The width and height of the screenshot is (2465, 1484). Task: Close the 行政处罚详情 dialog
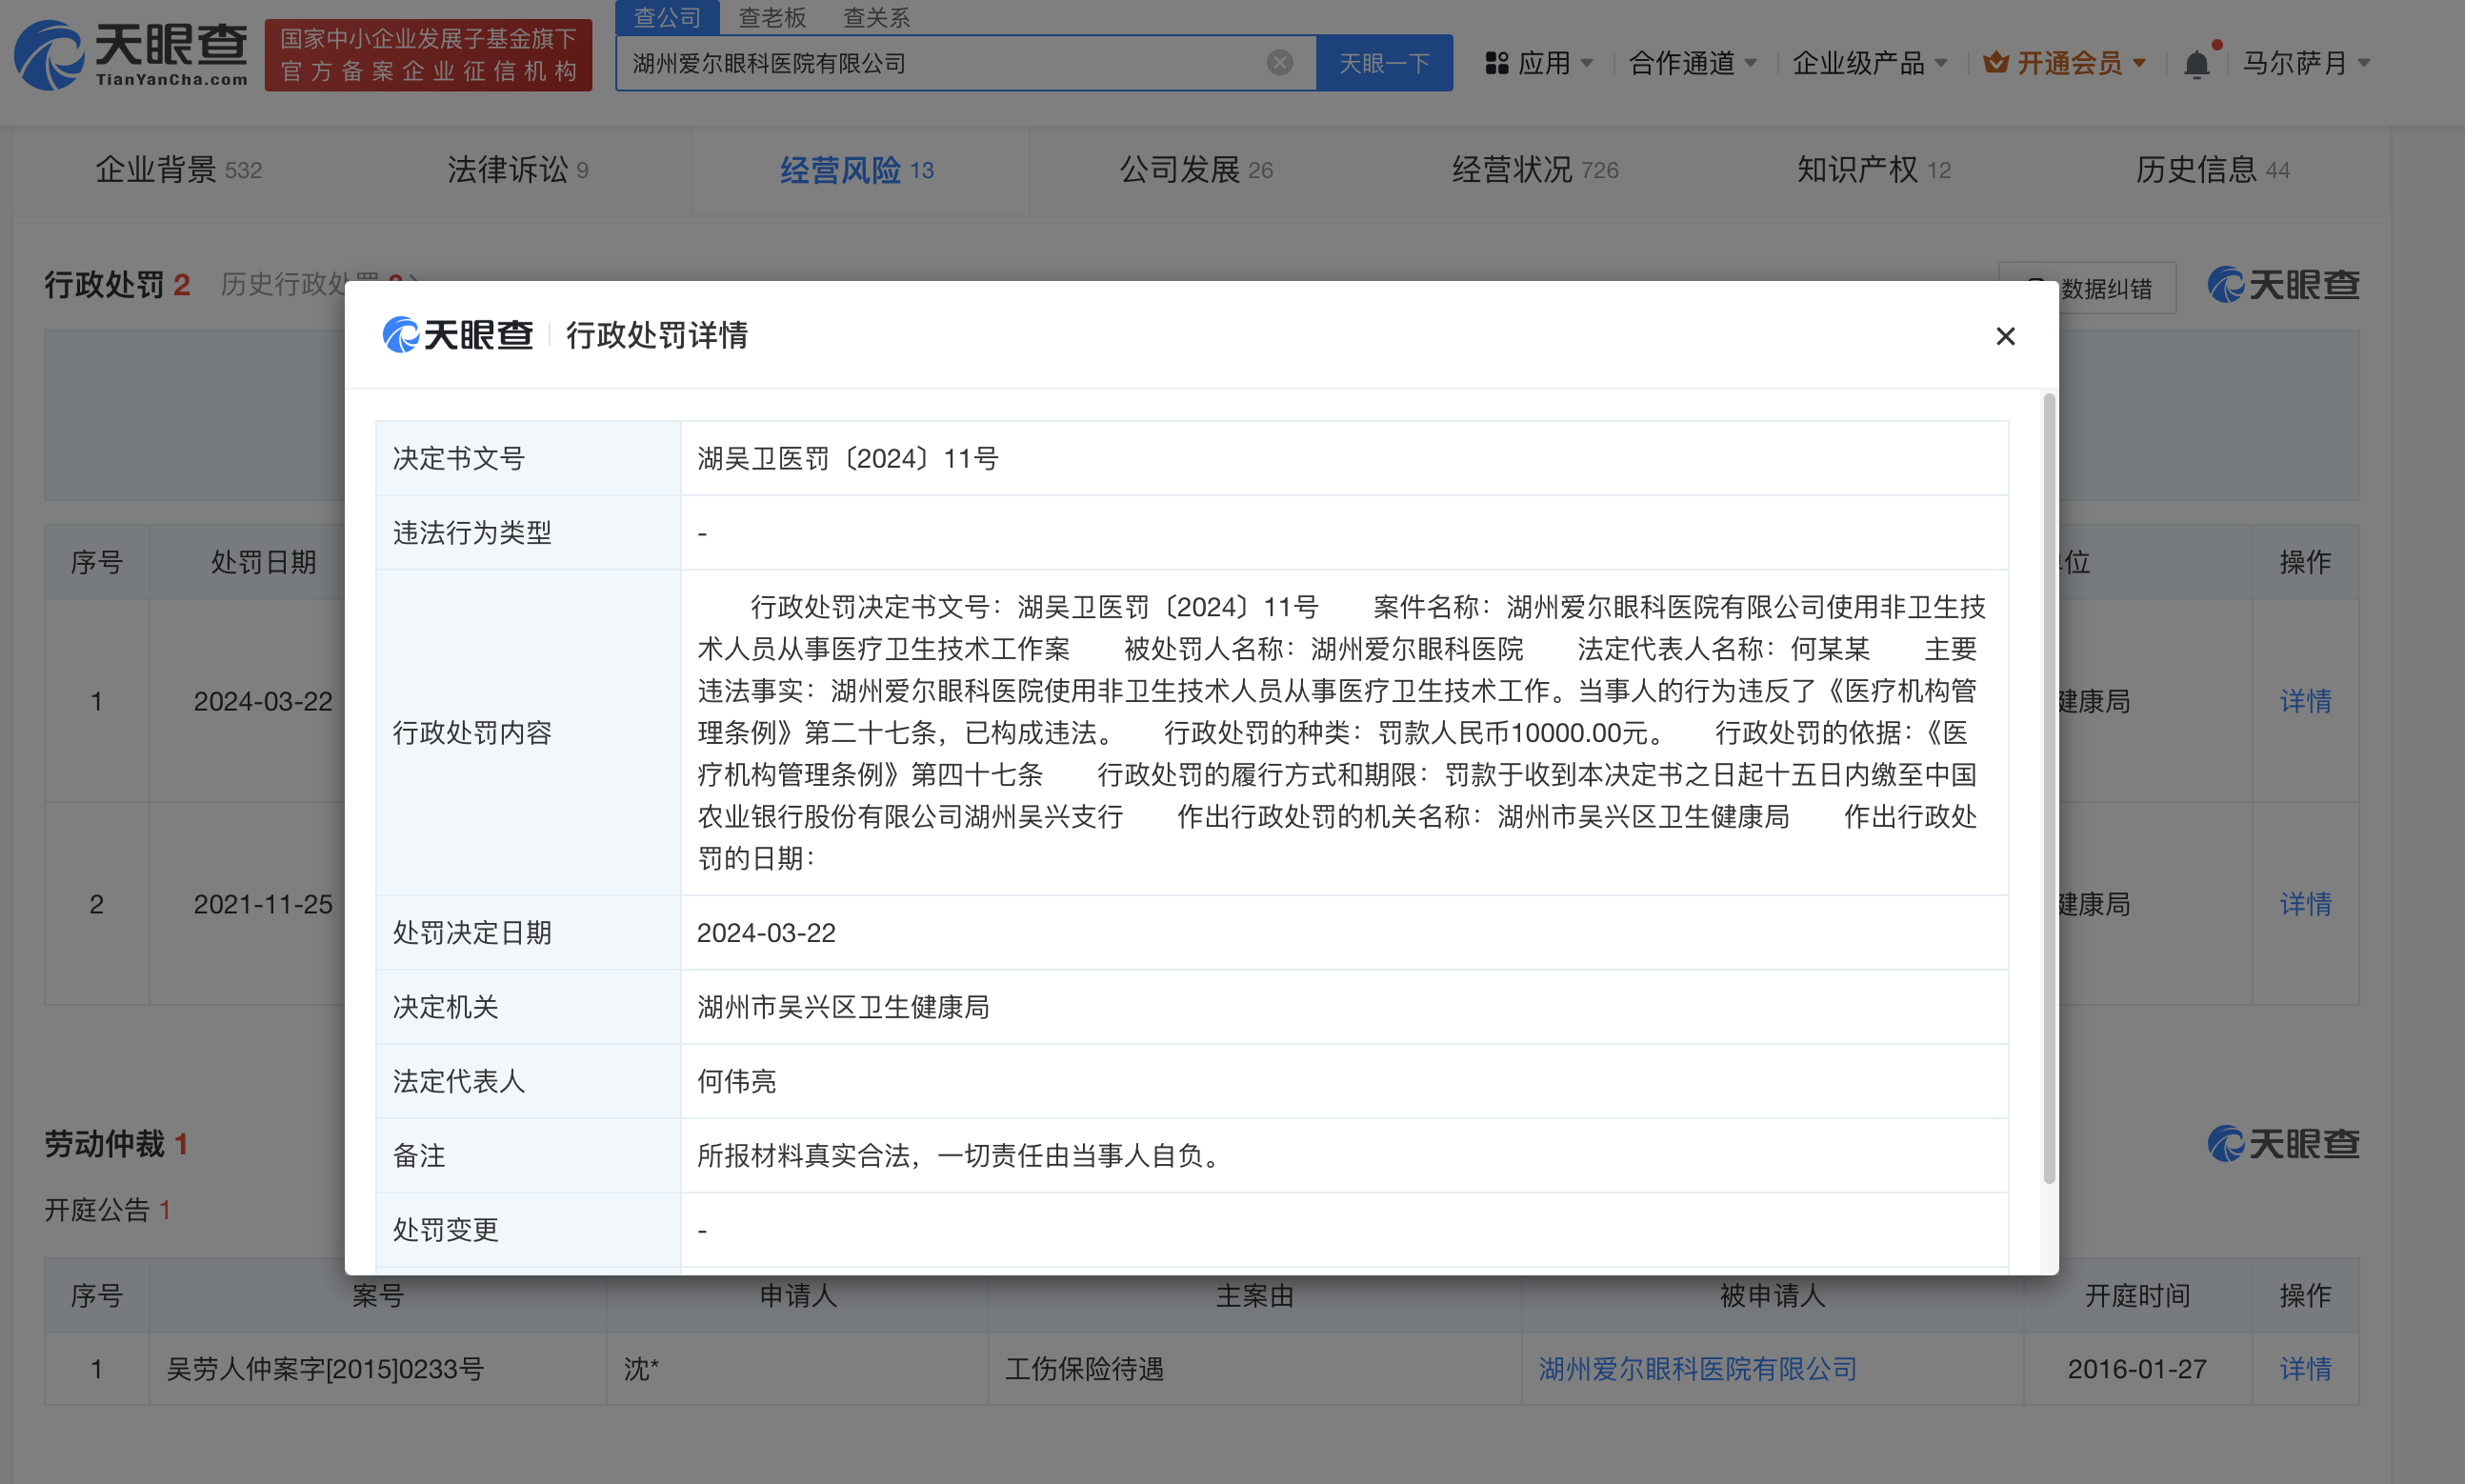(x=2004, y=336)
